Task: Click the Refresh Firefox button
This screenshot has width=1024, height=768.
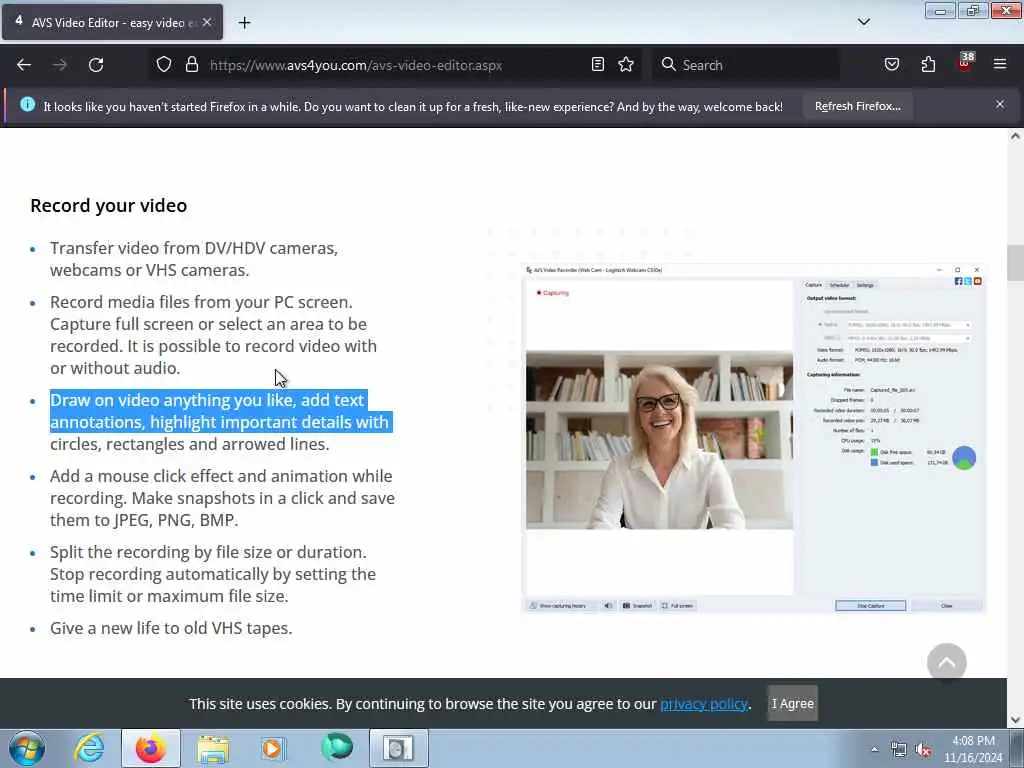Action: coord(857,106)
